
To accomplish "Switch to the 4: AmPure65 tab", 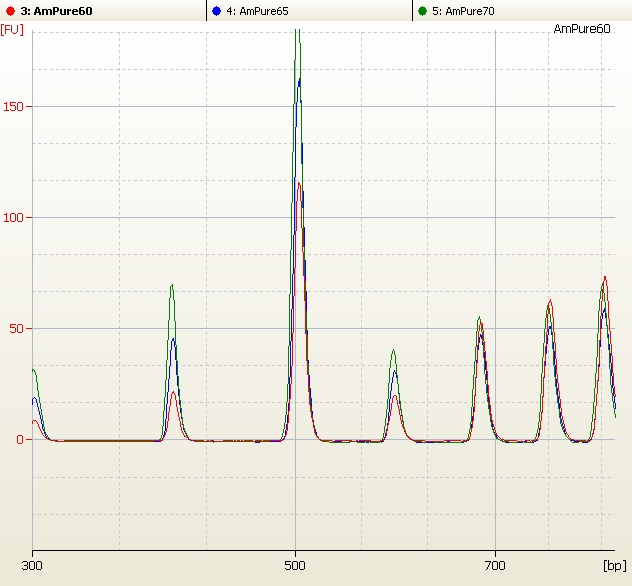I will (x=309, y=10).
